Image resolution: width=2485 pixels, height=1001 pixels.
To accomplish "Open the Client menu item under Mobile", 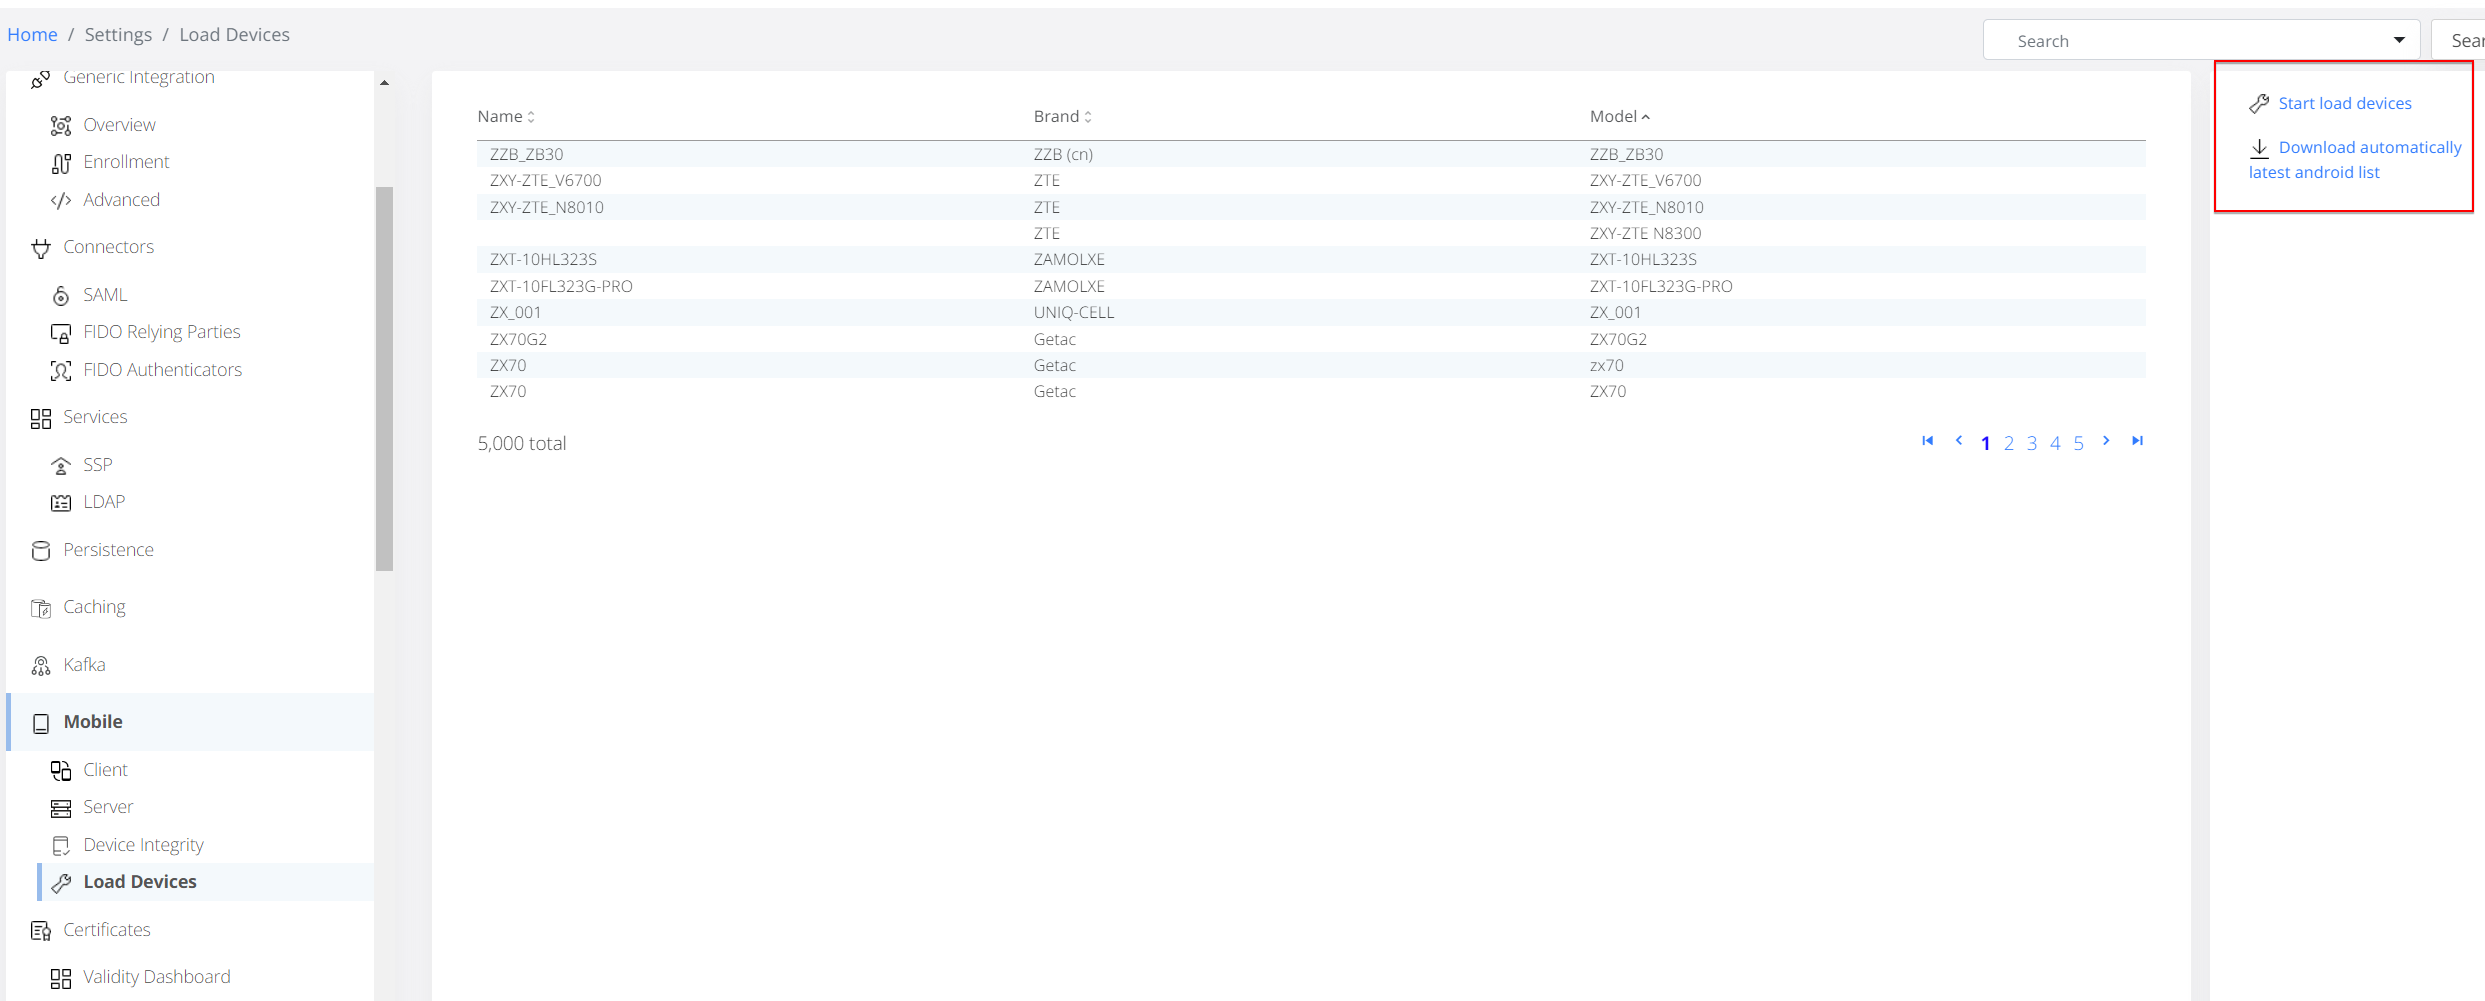I will (x=105, y=770).
